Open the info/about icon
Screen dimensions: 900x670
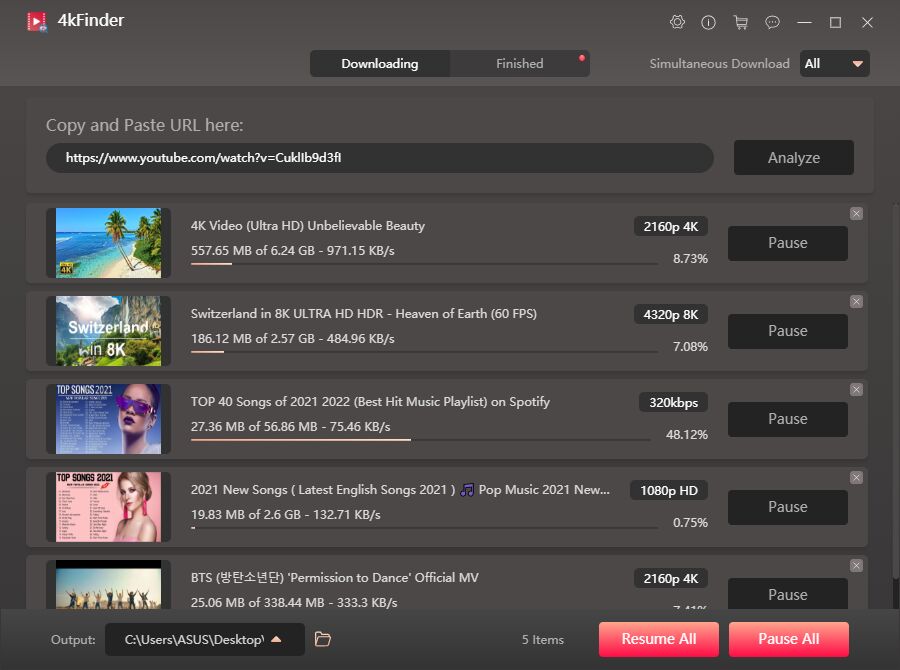708,22
